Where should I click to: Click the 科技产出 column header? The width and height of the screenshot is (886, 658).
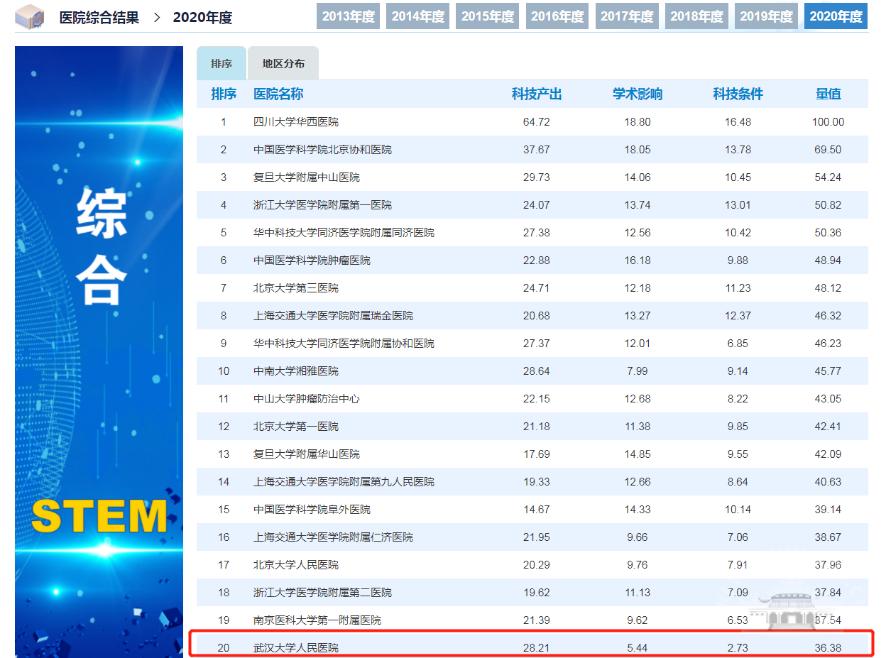tap(537, 94)
